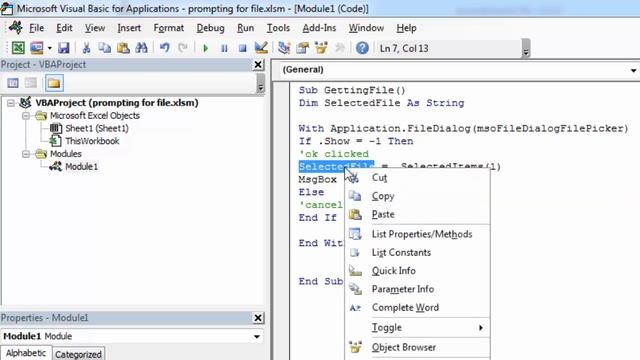
Task: Click the View Microsoft Excel toolbar icon
Action: click(x=18, y=48)
